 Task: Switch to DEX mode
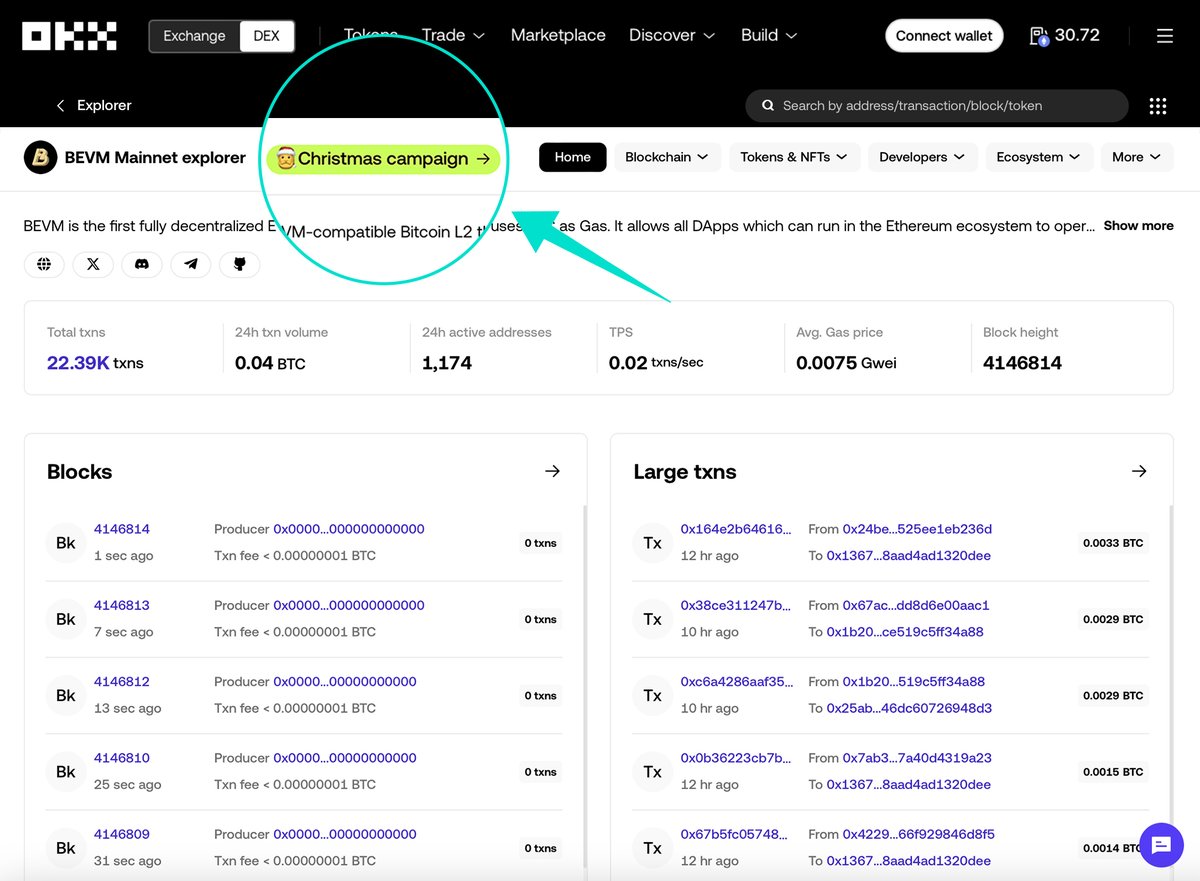pyautogui.click(x=266, y=36)
